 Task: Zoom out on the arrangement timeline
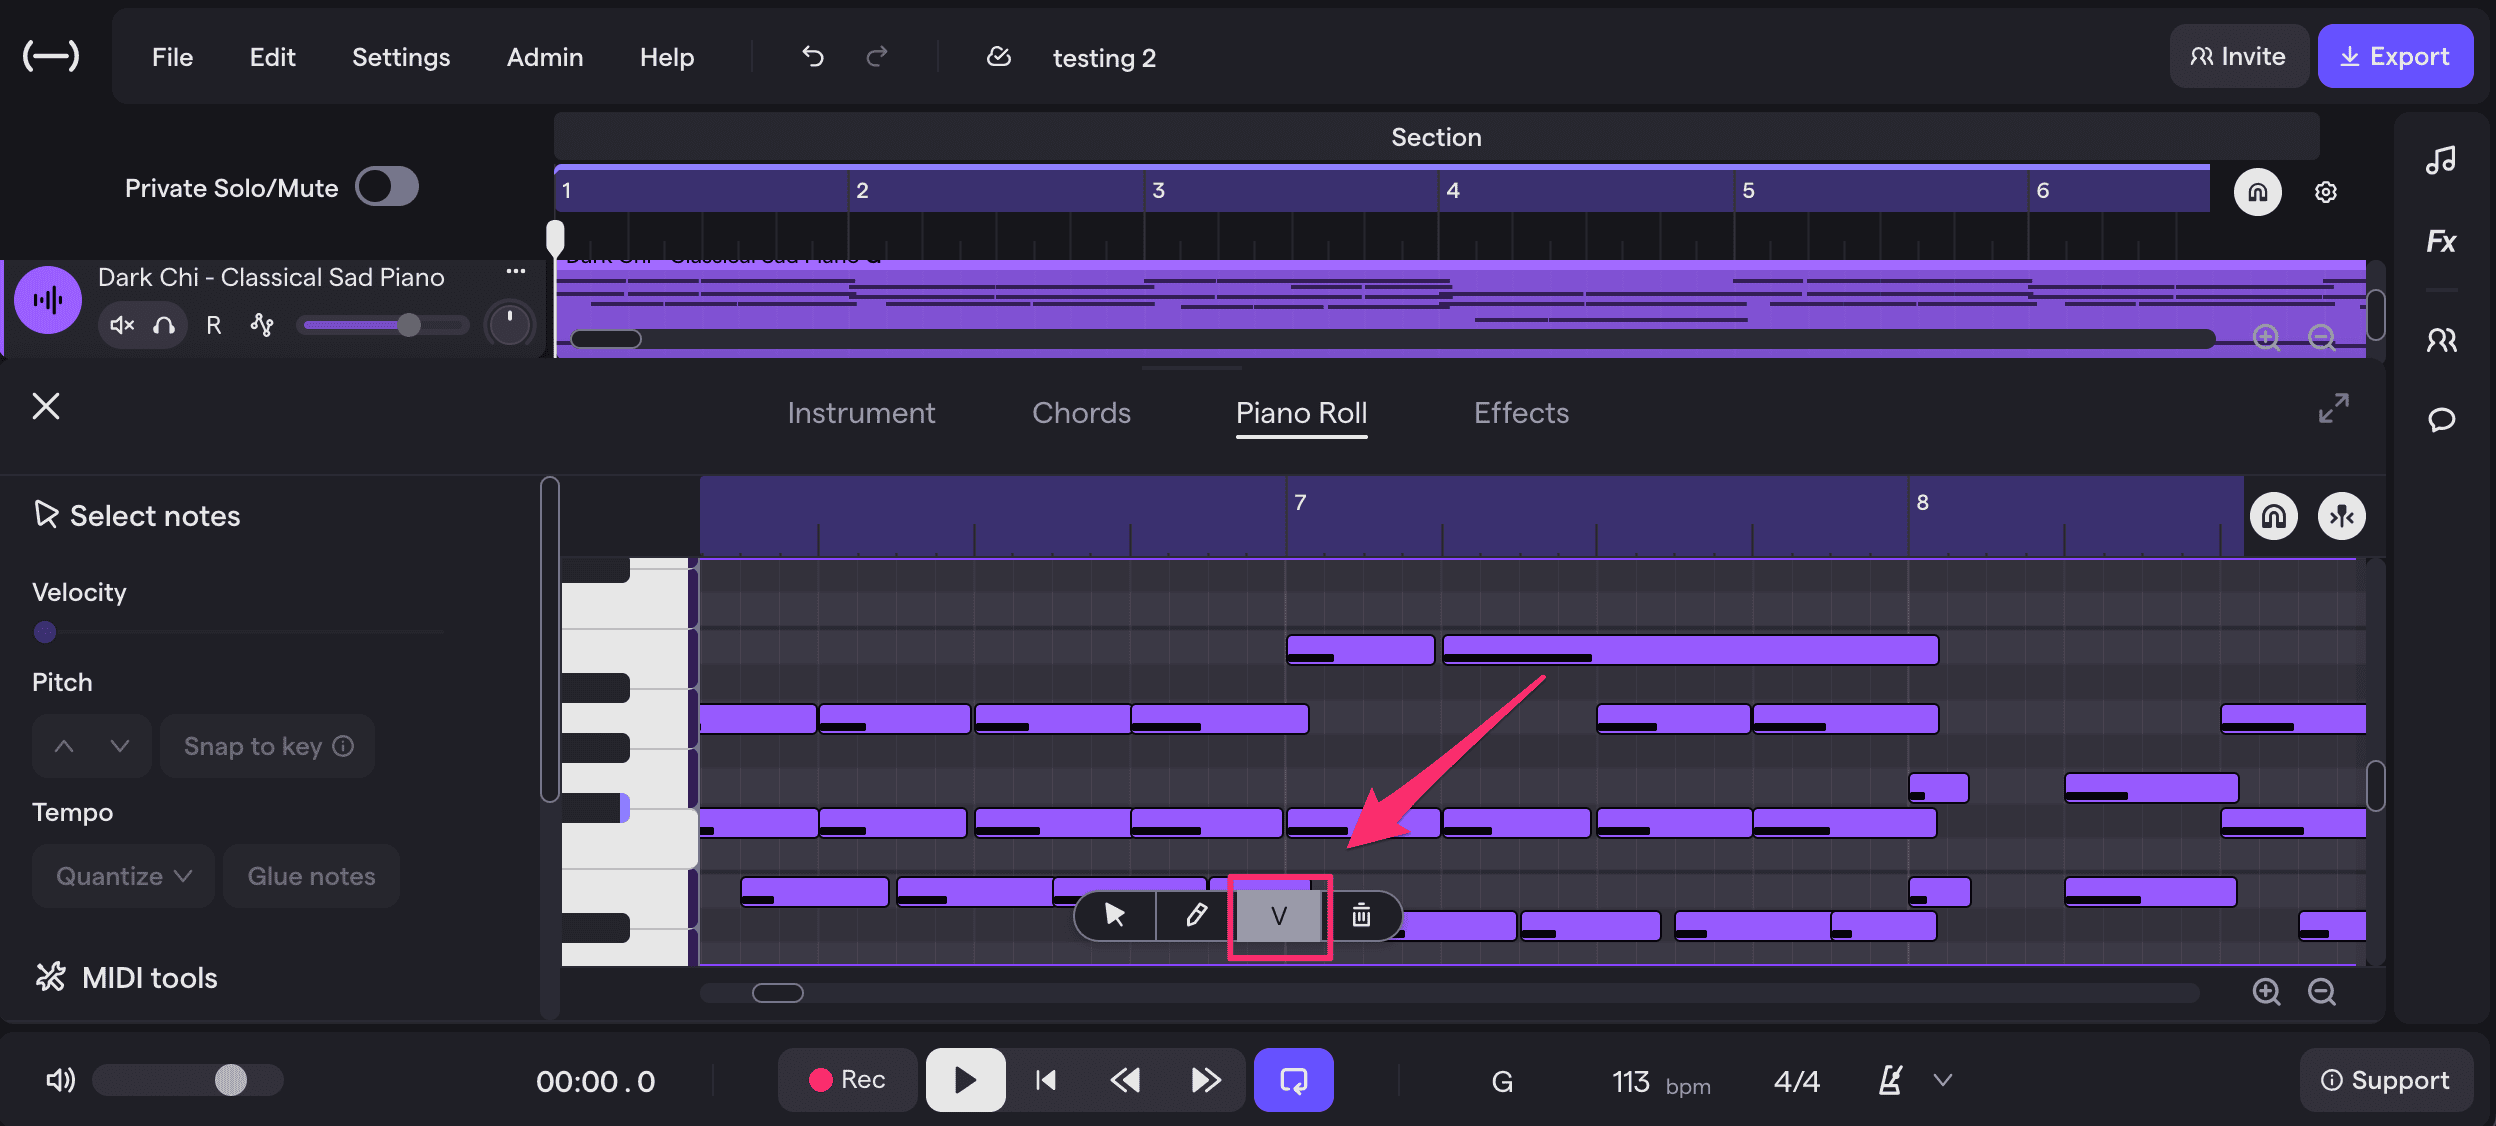(x=2322, y=338)
